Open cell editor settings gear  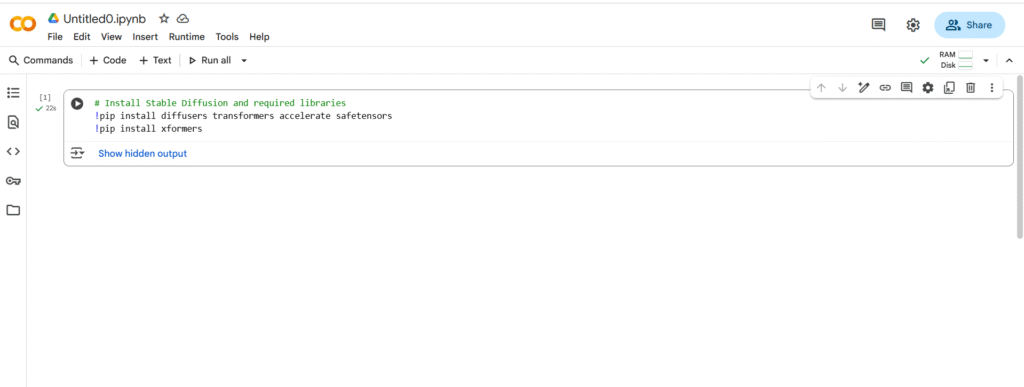(927, 87)
